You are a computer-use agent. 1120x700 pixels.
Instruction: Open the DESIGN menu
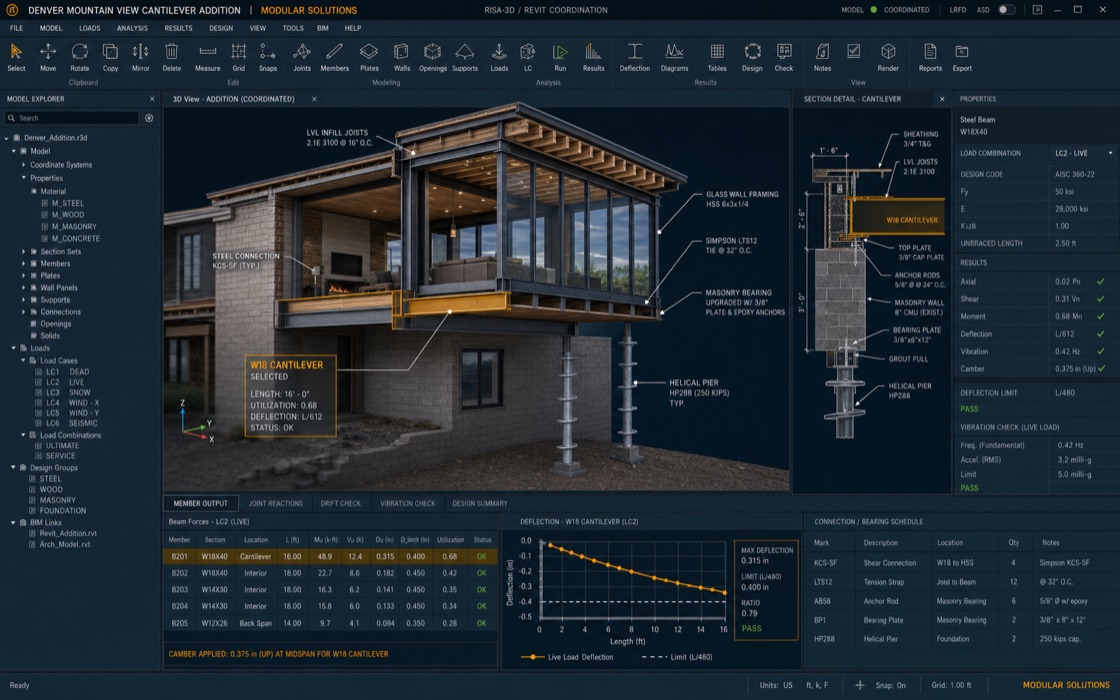221,28
